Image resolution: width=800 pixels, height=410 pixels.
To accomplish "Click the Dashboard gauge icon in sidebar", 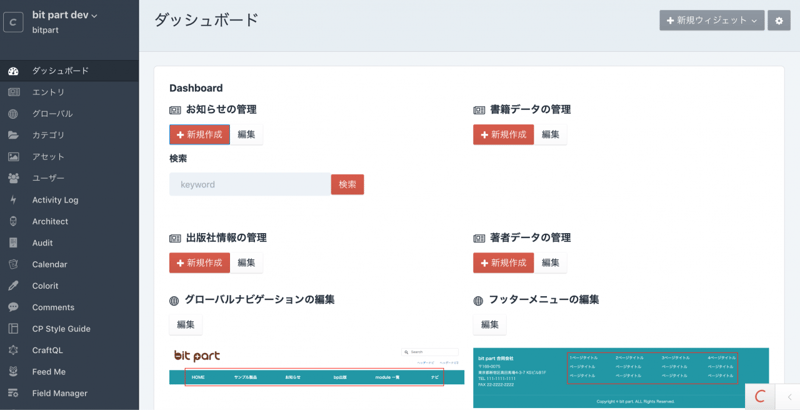I will pos(13,71).
